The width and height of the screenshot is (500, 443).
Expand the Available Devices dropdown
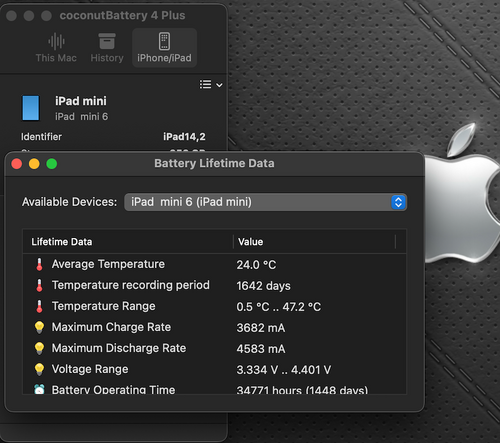coord(265,202)
